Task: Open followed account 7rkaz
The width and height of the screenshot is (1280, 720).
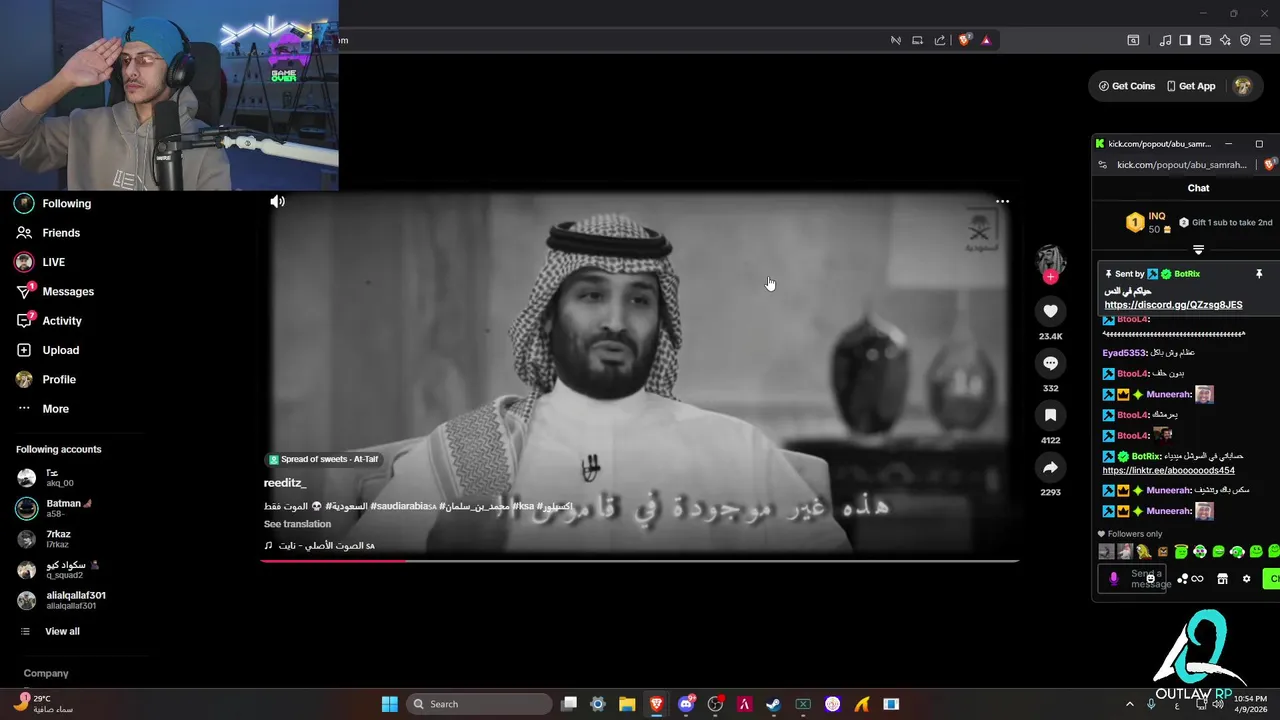Action: (x=45, y=539)
